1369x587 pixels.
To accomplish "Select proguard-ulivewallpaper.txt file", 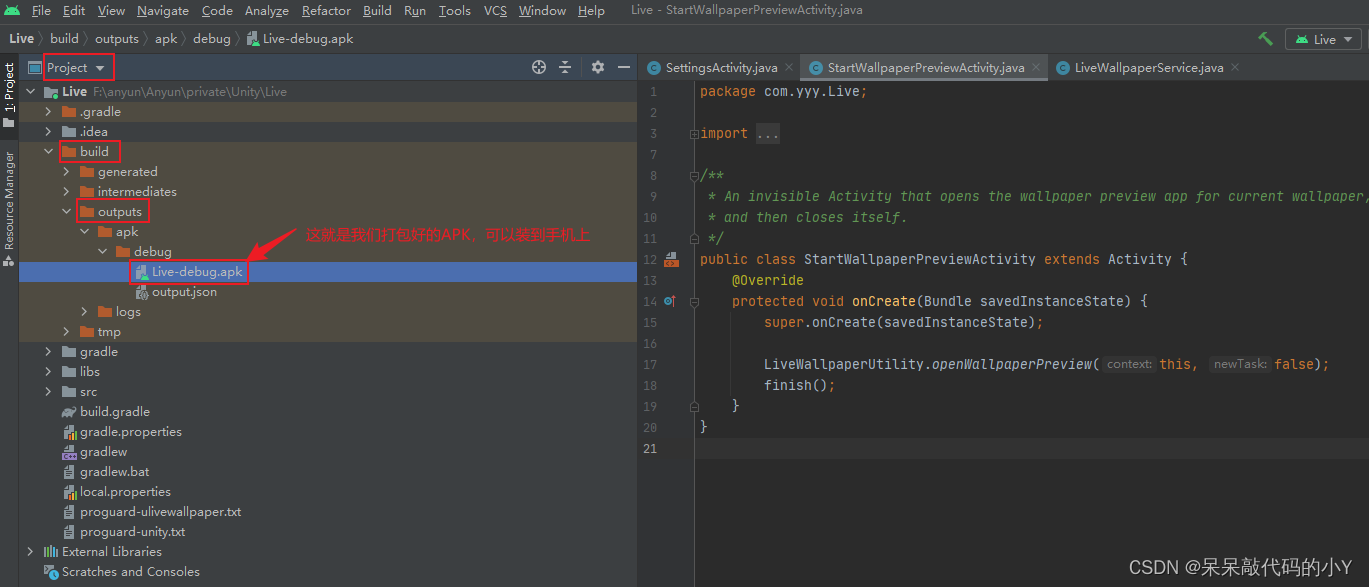I will click(x=328, y=512).
